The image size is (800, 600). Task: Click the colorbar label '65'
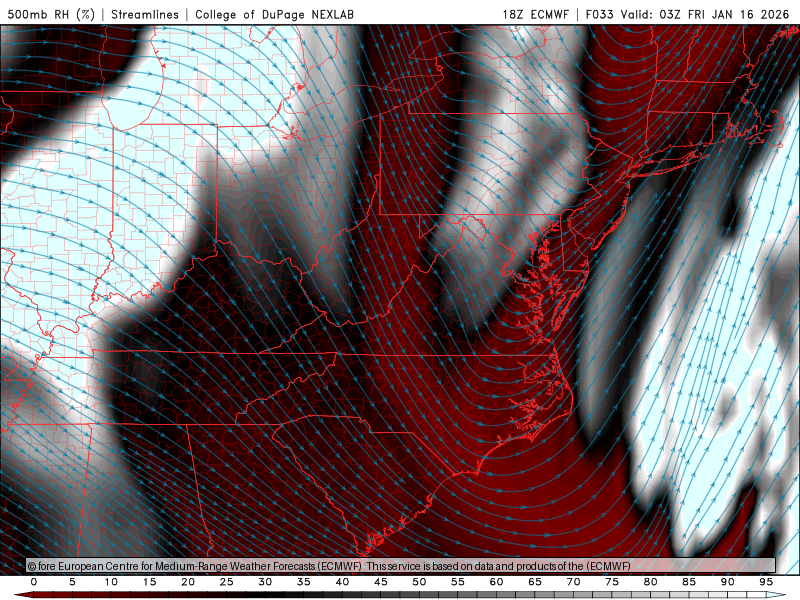pyautogui.click(x=535, y=582)
